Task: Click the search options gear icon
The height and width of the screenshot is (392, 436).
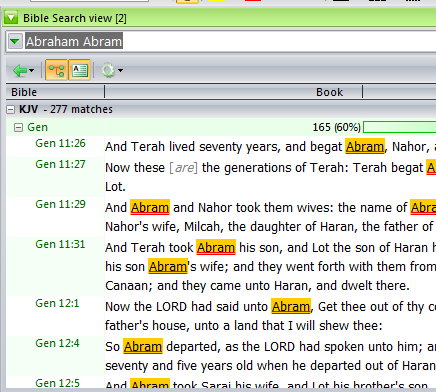Action: [x=108, y=70]
